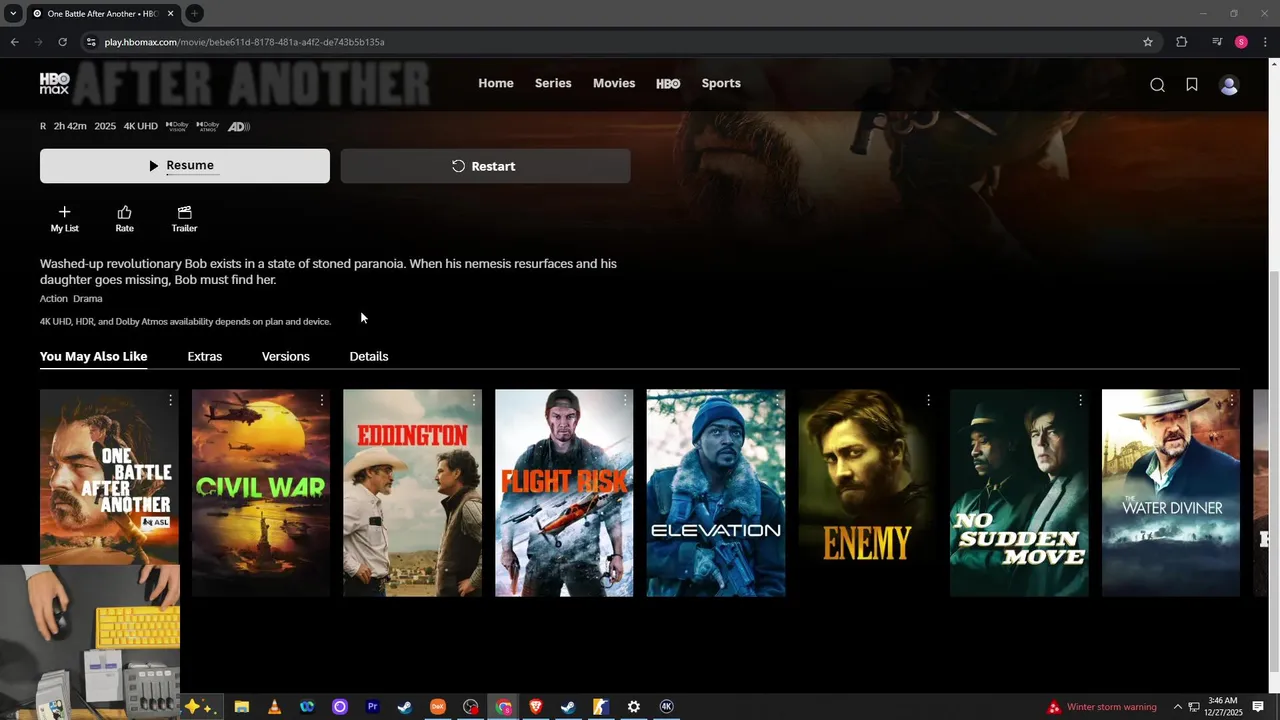Click the Action genre link
The height and width of the screenshot is (720, 1280).
54,299
